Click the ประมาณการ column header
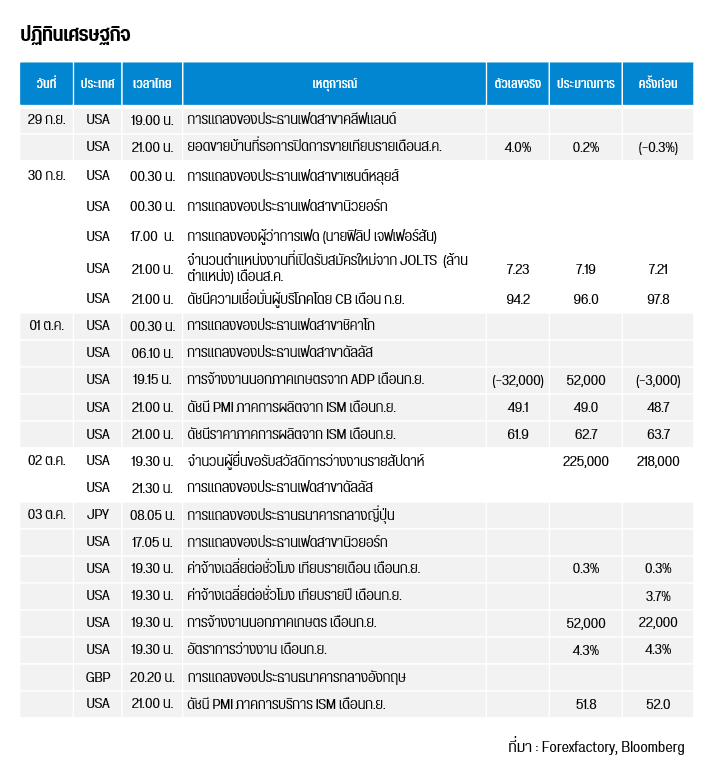Image resolution: width=708 pixels, height=767 pixels. tap(585, 84)
